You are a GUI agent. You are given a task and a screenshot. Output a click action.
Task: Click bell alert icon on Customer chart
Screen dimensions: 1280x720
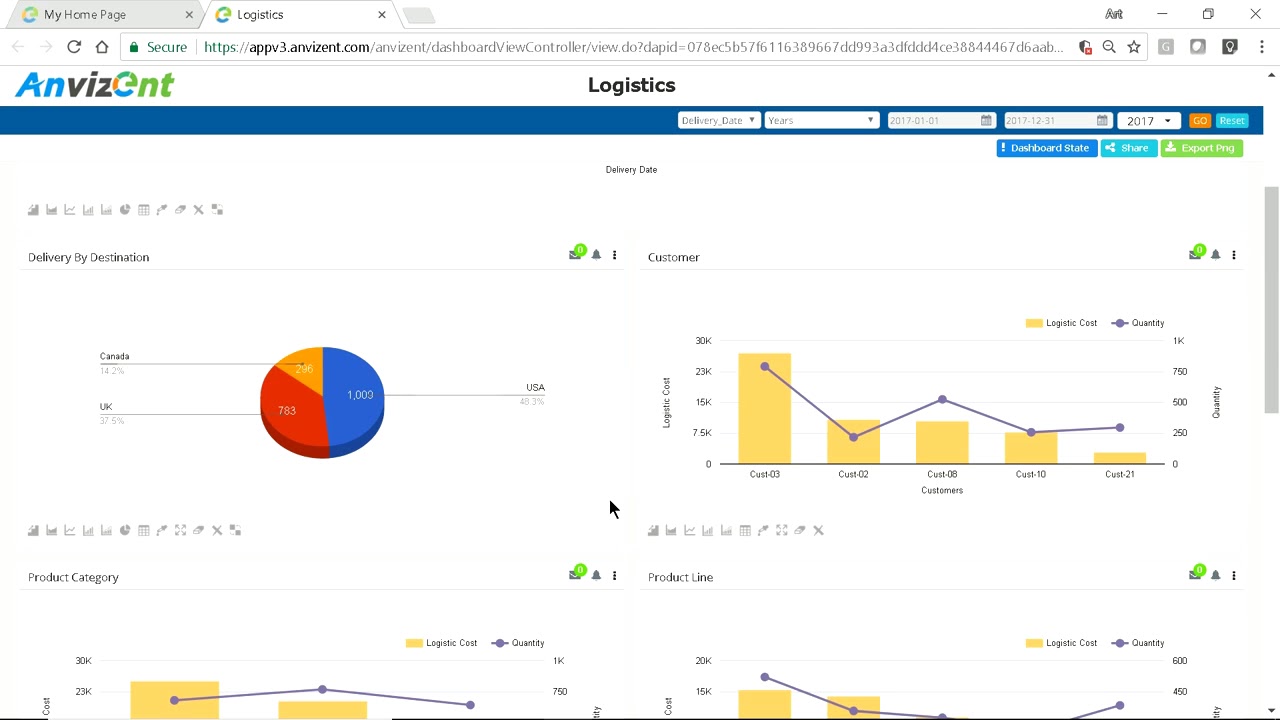point(1216,255)
